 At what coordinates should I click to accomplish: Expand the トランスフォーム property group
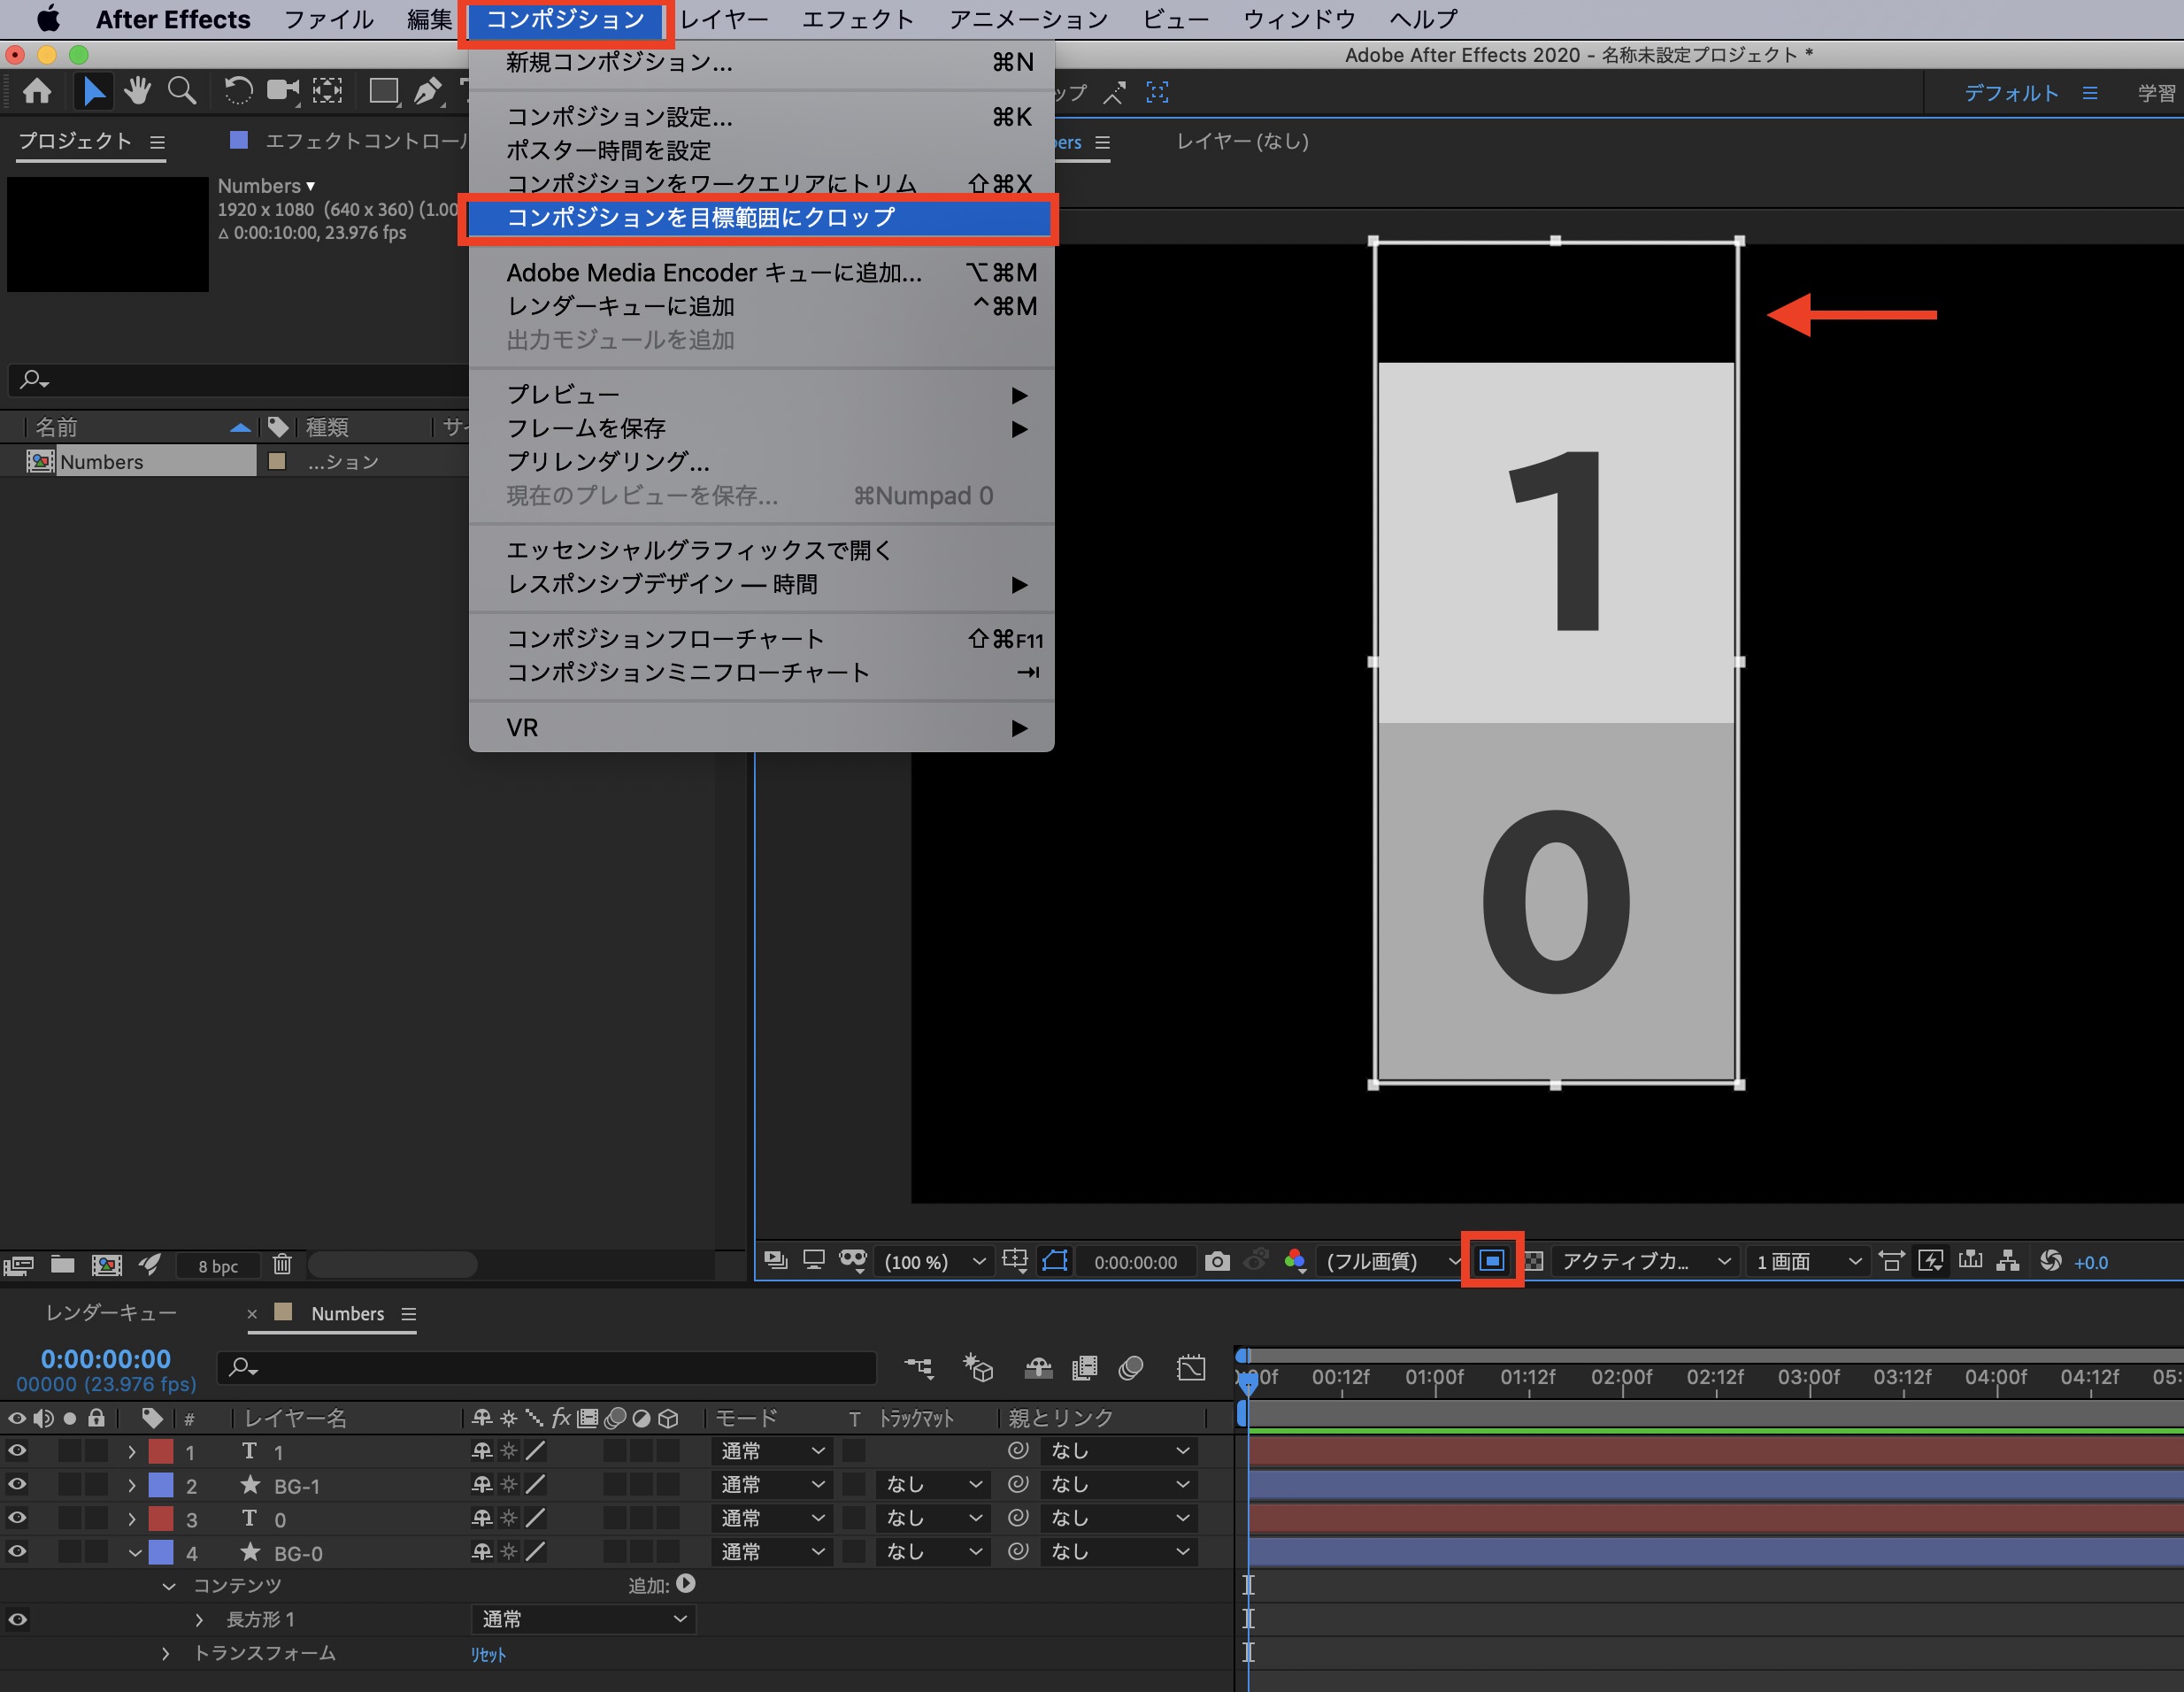tap(166, 1654)
